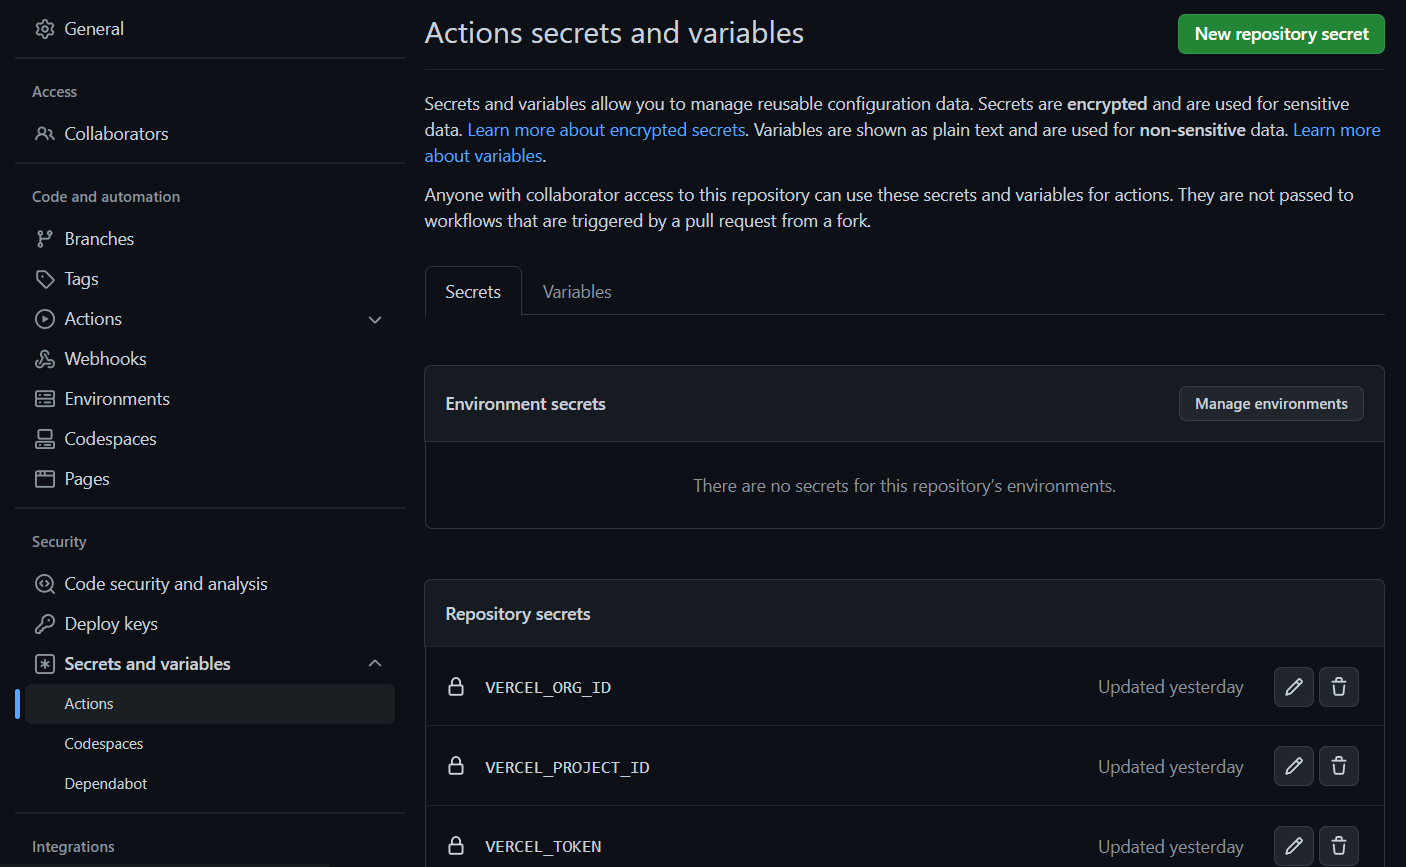Edit the VERCEL_PROJECT_ID secret

pyautogui.click(x=1293, y=766)
